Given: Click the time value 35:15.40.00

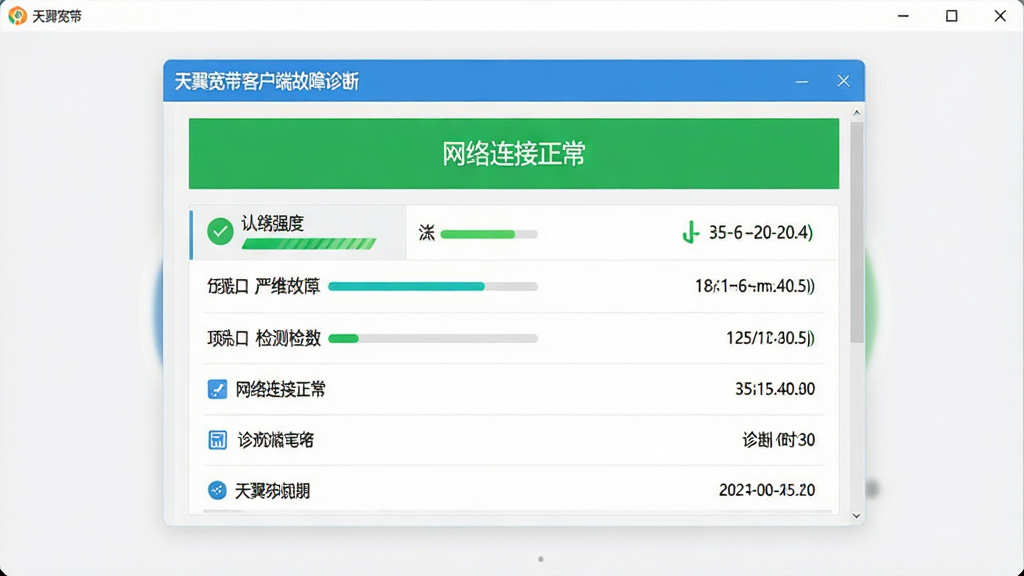Looking at the screenshot, I should tap(775, 389).
